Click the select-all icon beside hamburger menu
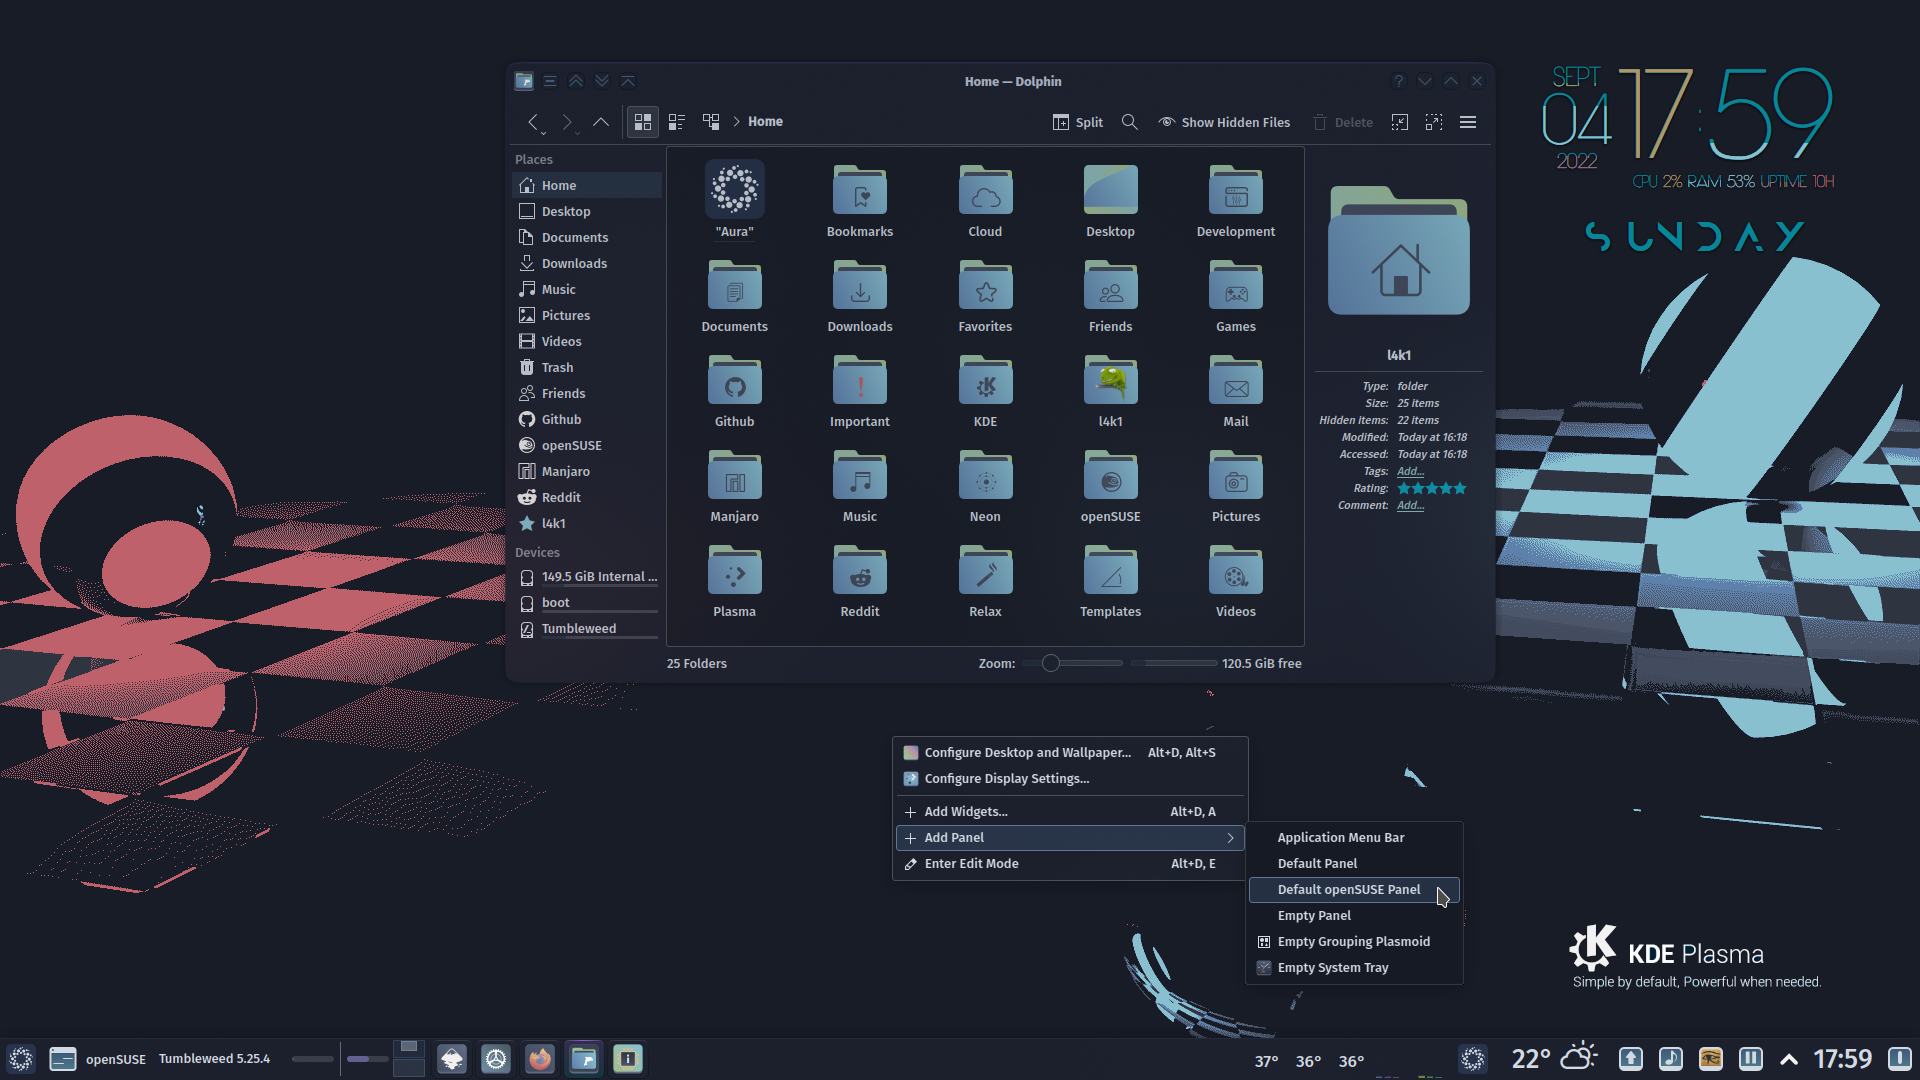The image size is (1920, 1080). 1434,122
